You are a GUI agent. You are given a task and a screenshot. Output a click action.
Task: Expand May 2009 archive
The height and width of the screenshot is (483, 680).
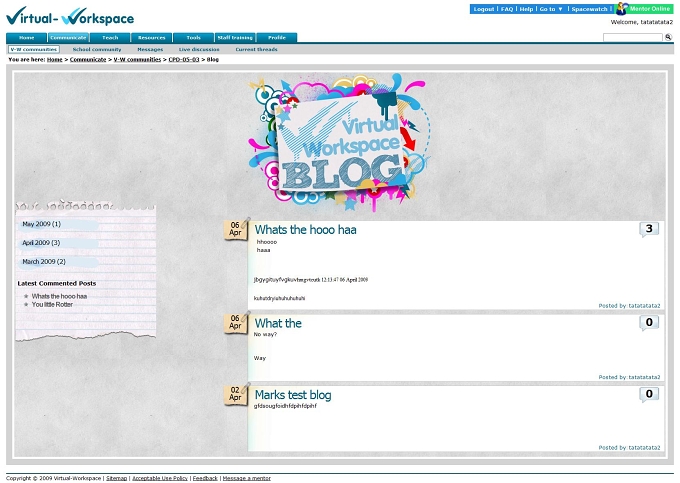coord(42,224)
